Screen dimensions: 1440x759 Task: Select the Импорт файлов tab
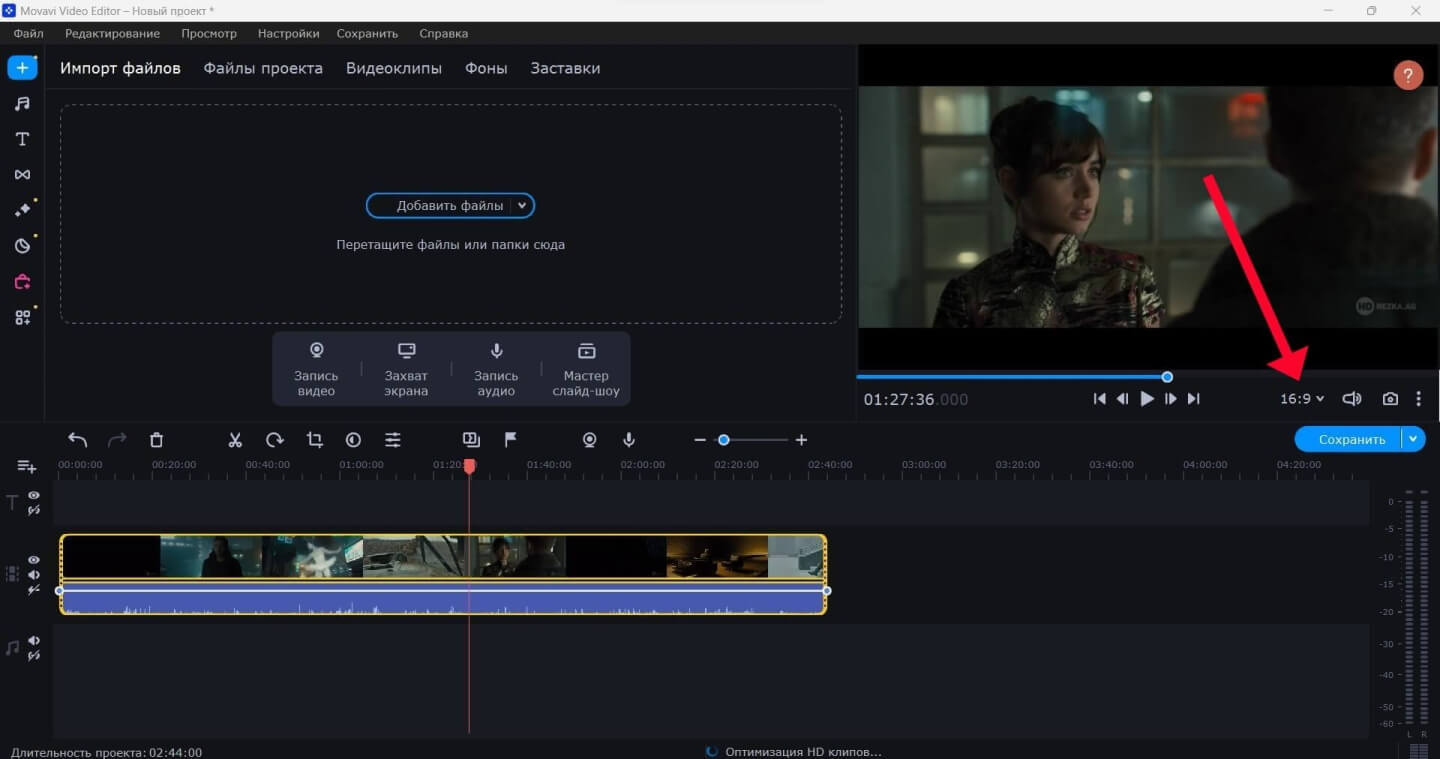pos(120,68)
